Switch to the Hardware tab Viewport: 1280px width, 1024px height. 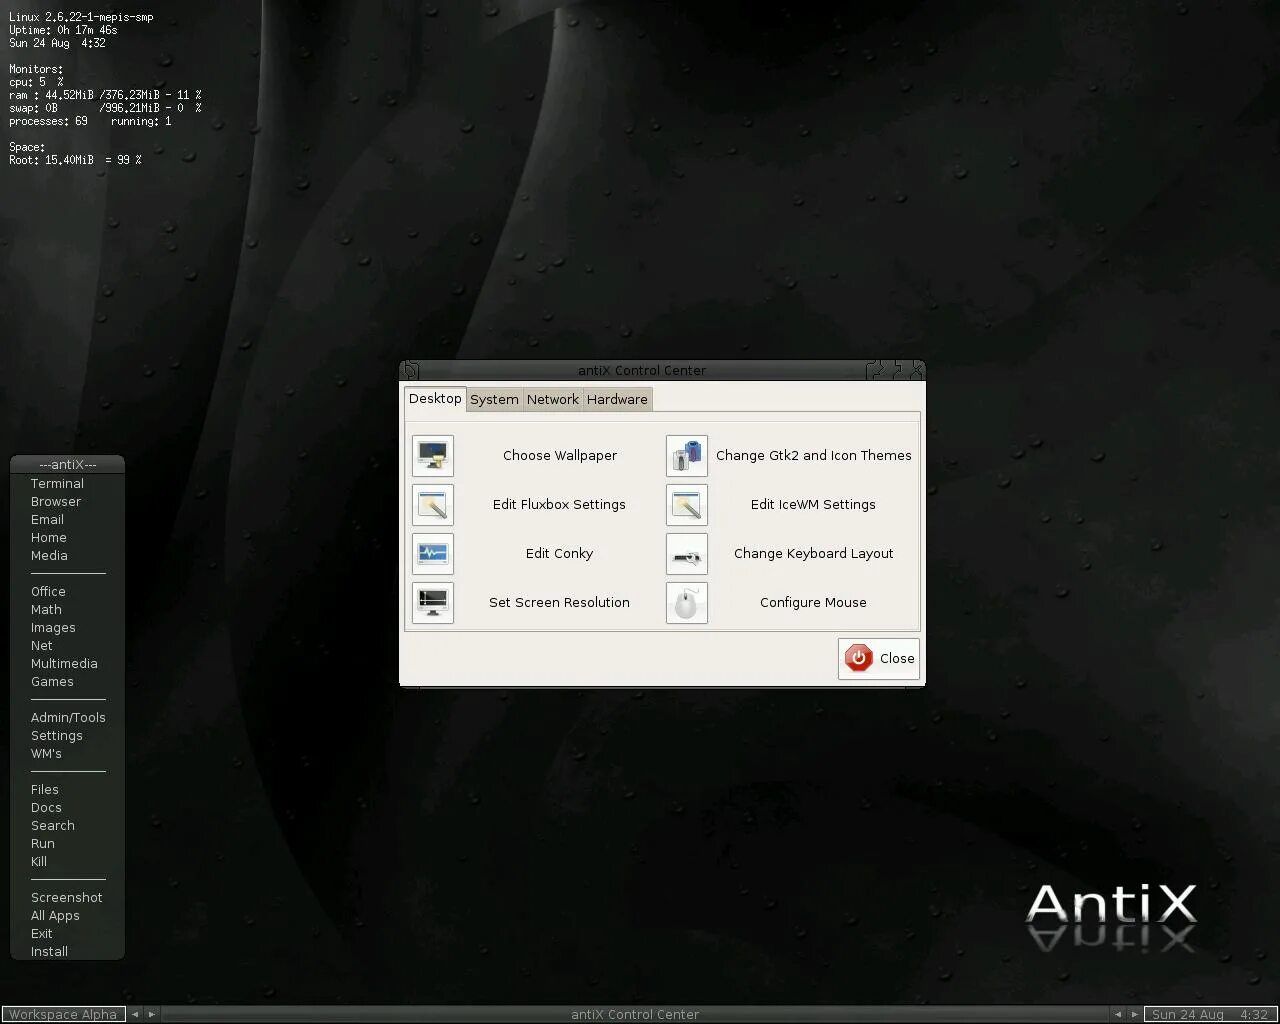[x=617, y=399]
